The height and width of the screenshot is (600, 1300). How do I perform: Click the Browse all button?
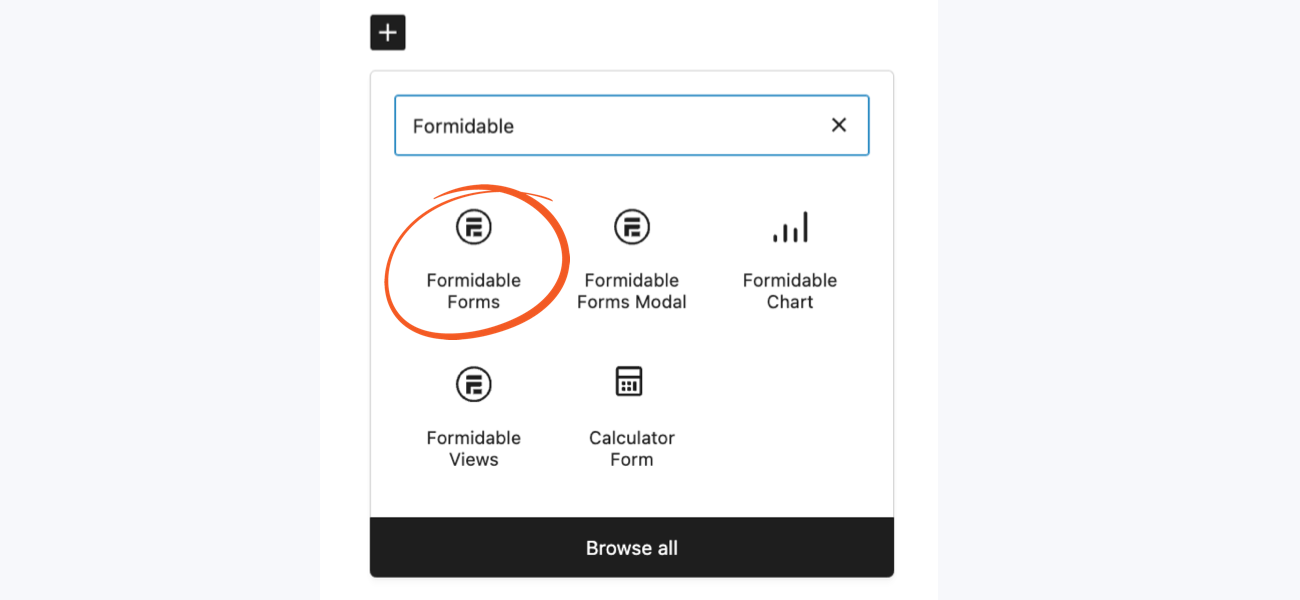coord(631,547)
